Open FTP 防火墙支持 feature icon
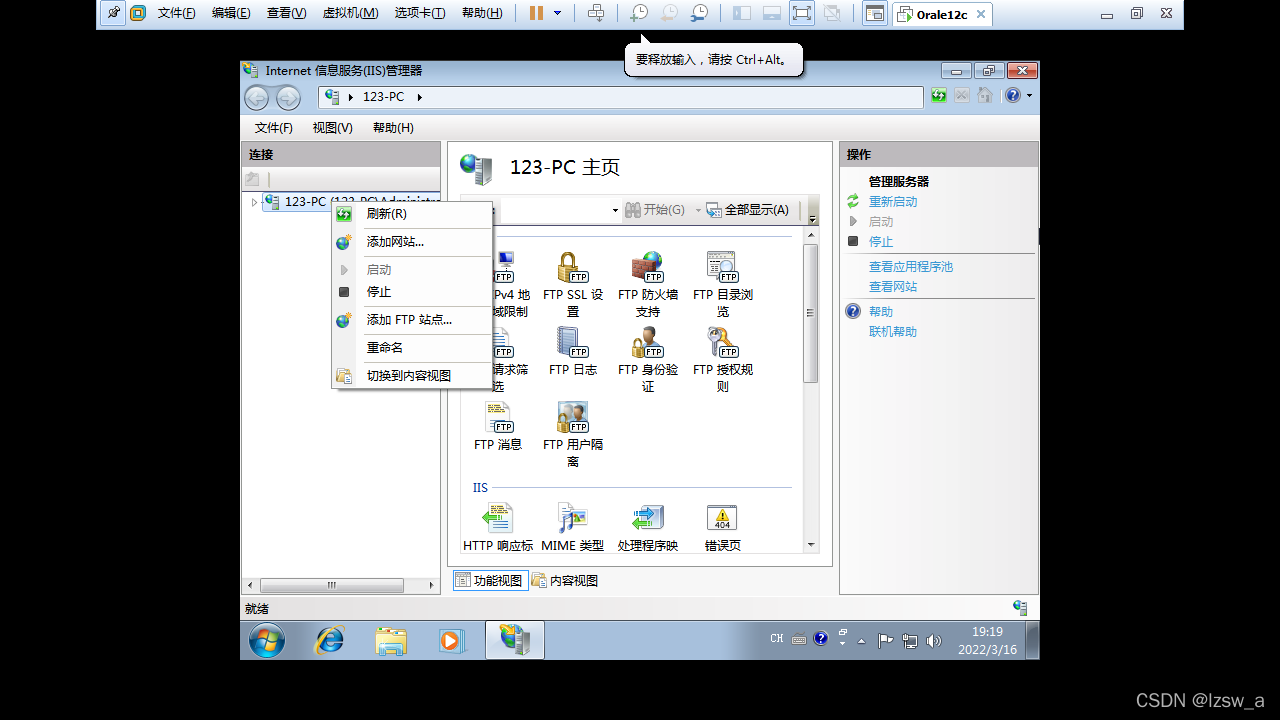 coord(648,284)
